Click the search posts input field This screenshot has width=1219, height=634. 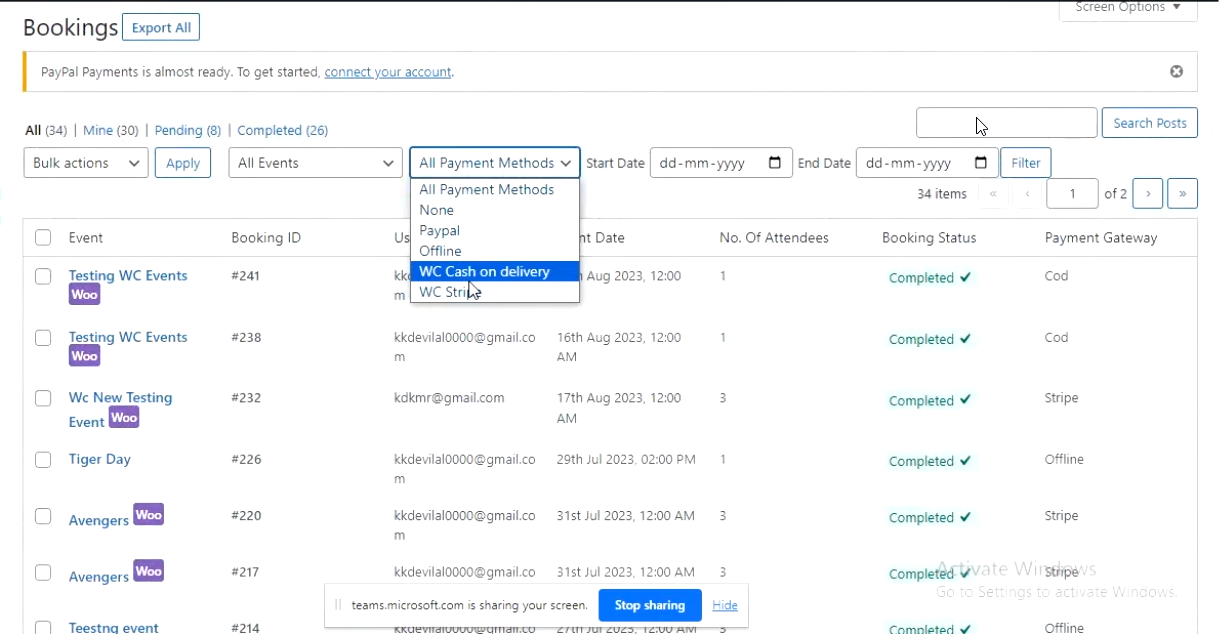pyautogui.click(x=1006, y=123)
